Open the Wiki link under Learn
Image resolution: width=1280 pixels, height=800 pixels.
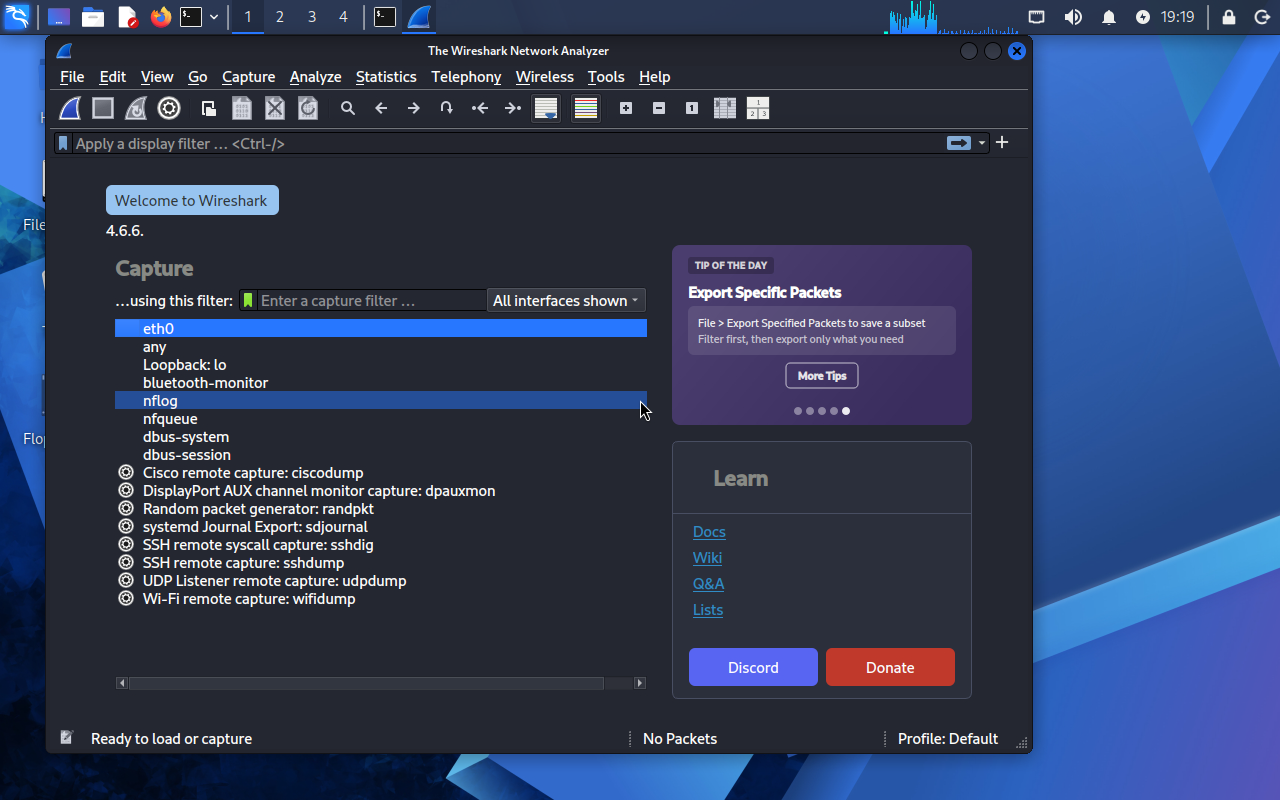tap(707, 558)
